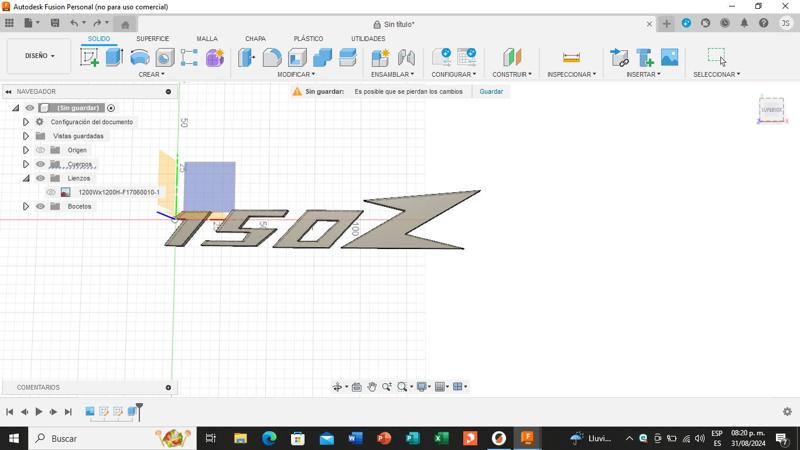Select the Fillet tool

click(x=272, y=57)
